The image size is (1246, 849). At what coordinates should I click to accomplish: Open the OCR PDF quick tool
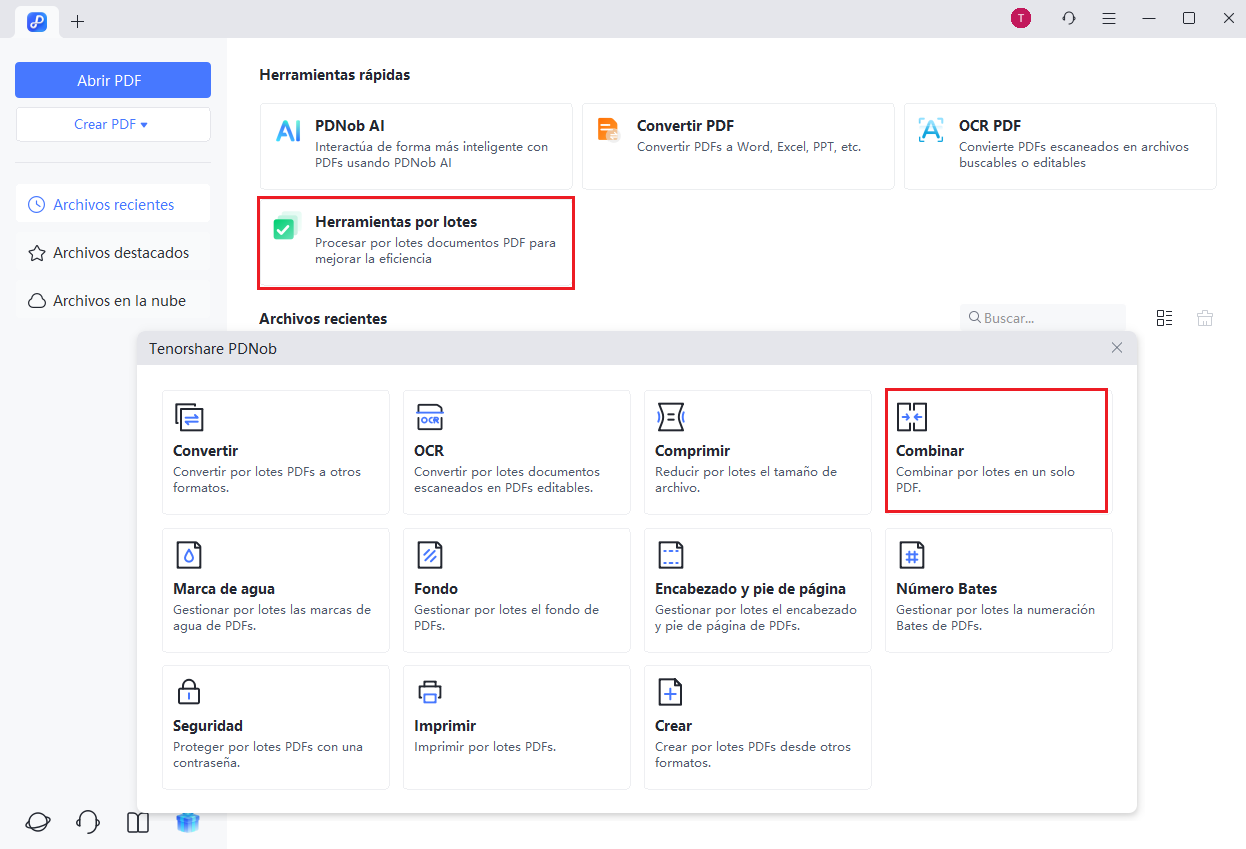pyautogui.click(x=1060, y=146)
